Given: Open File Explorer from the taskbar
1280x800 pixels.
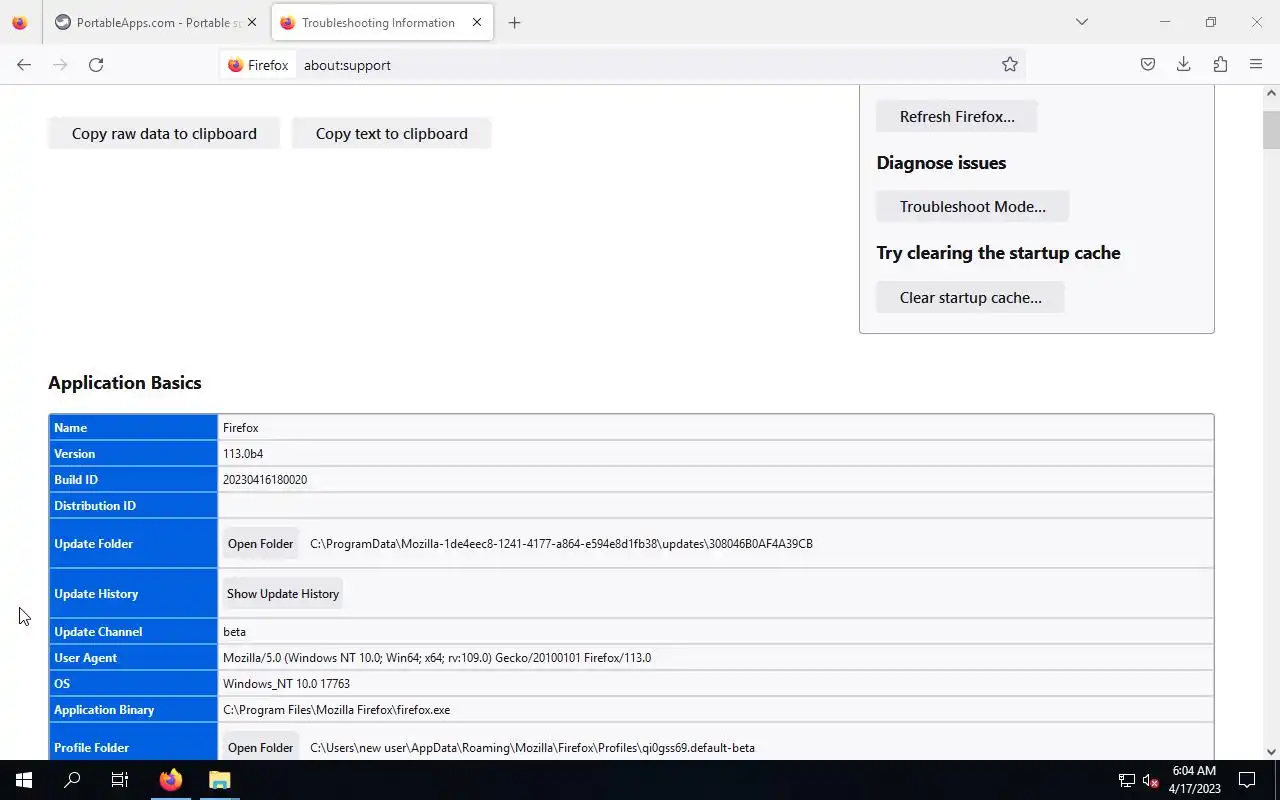Looking at the screenshot, I should pos(219,780).
